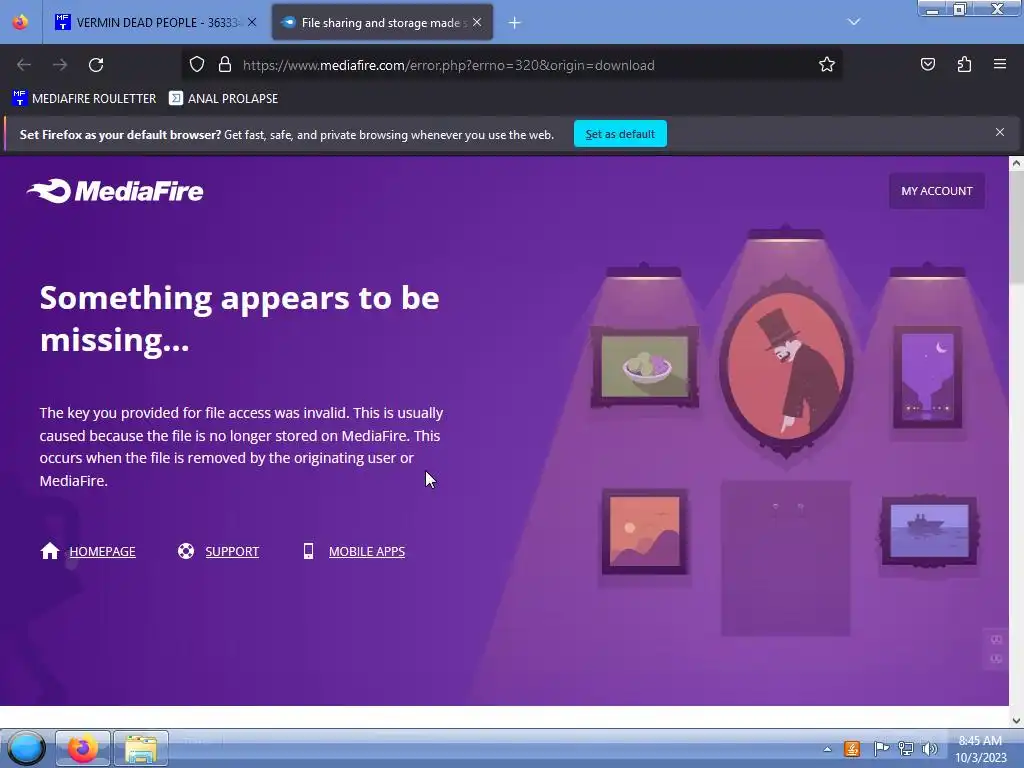
Task: Dismiss the default browser notification bar
Action: (1000, 132)
